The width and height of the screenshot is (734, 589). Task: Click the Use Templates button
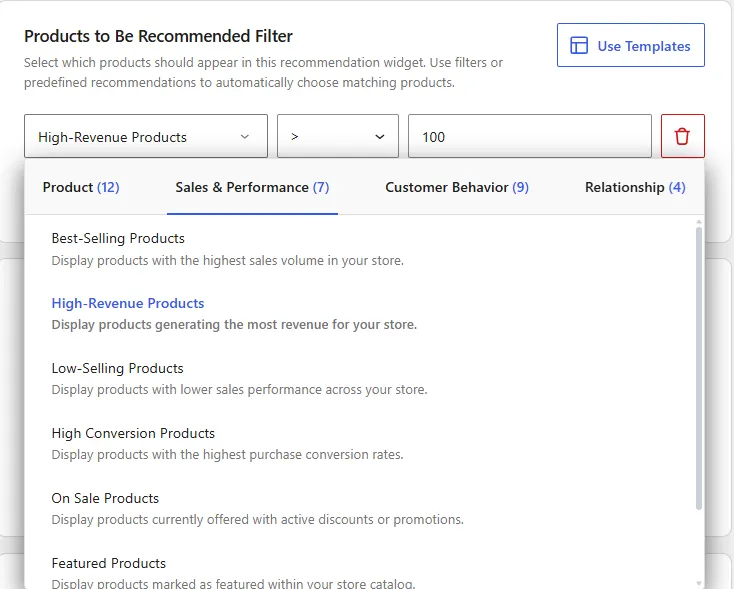pyautogui.click(x=631, y=45)
